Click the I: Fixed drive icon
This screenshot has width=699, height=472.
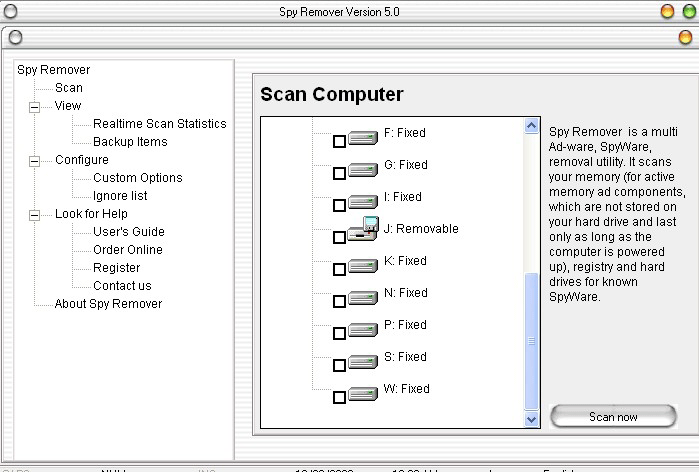coord(363,202)
